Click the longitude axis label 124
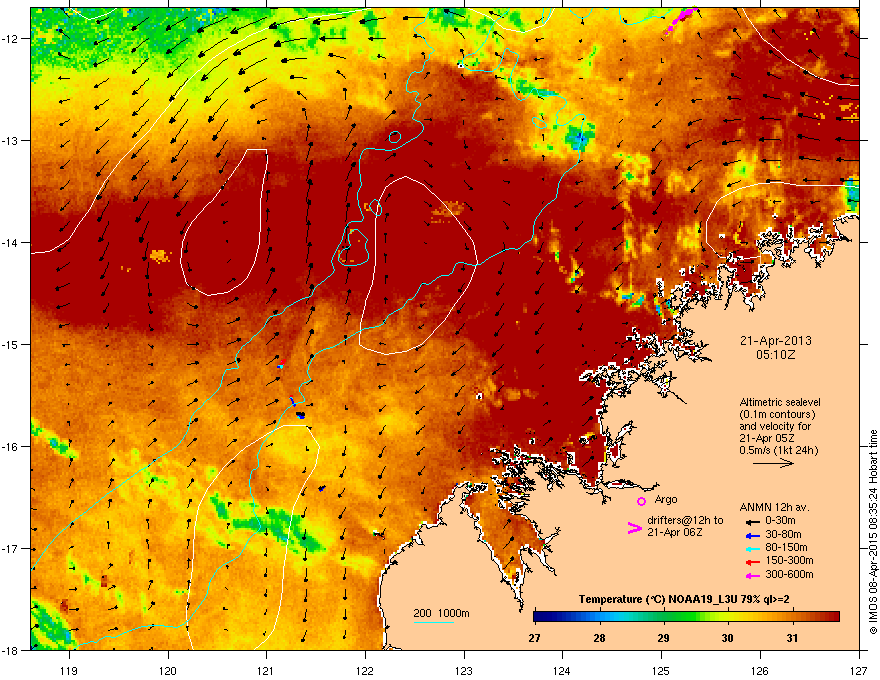880x680 pixels. 562,670
